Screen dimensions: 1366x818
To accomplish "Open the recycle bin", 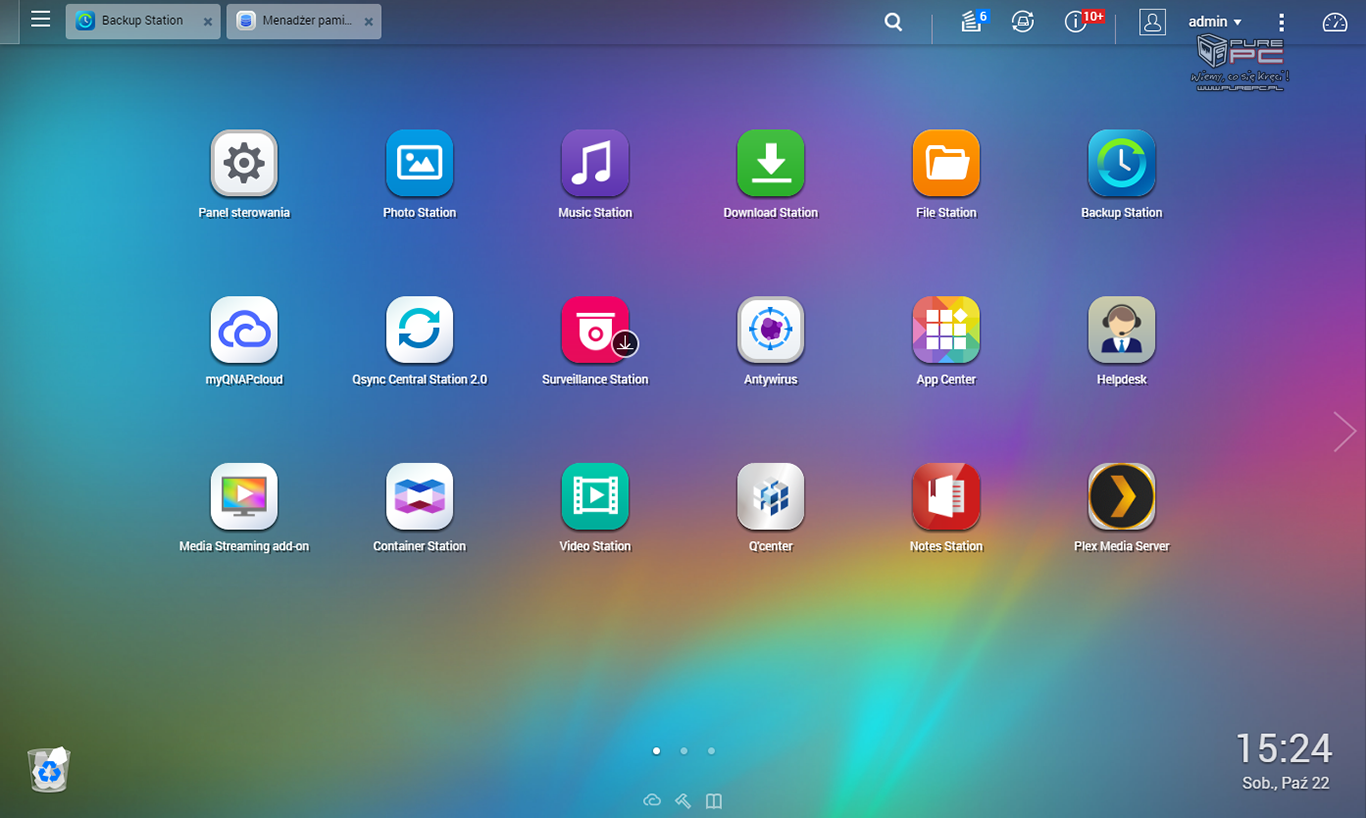I will (x=49, y=769).
